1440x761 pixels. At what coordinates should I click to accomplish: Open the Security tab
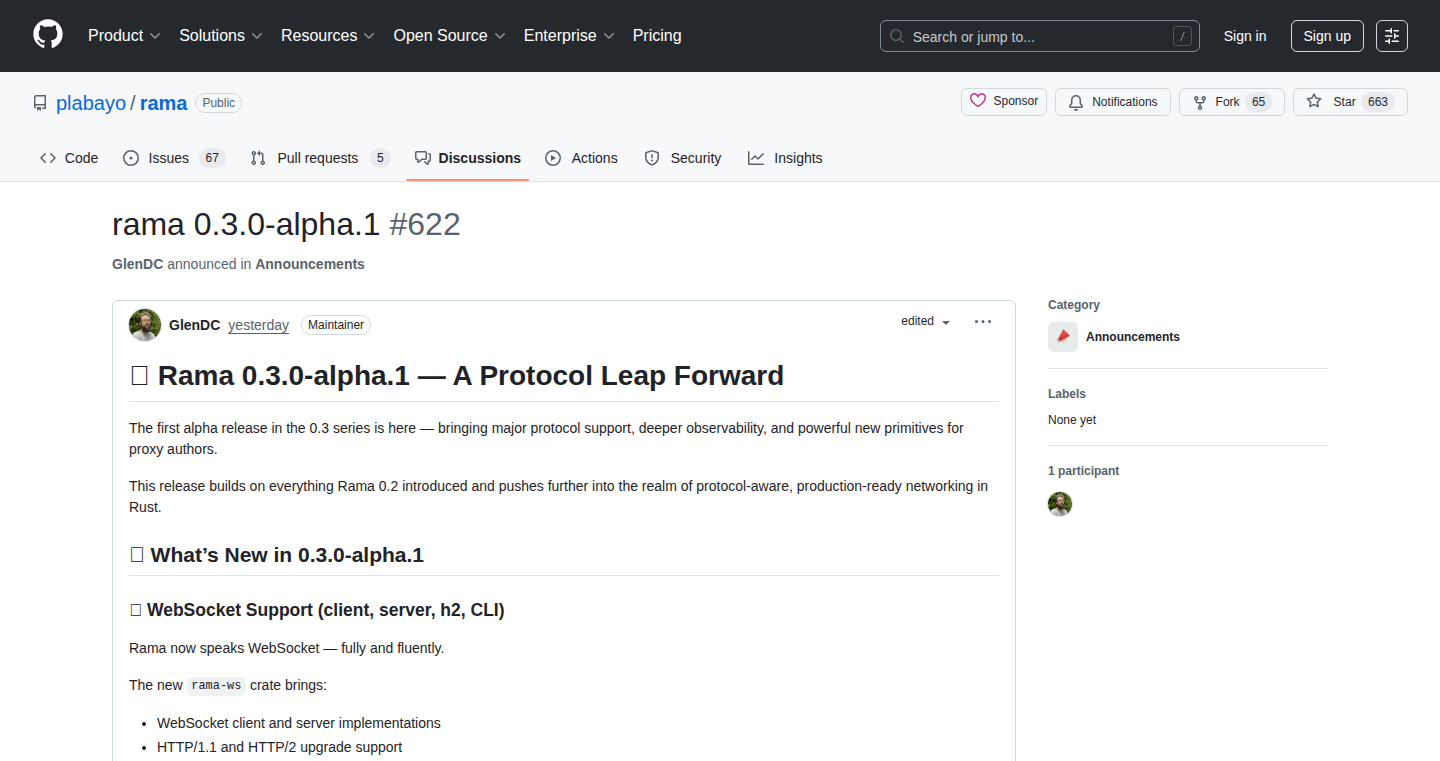[683, 158]
